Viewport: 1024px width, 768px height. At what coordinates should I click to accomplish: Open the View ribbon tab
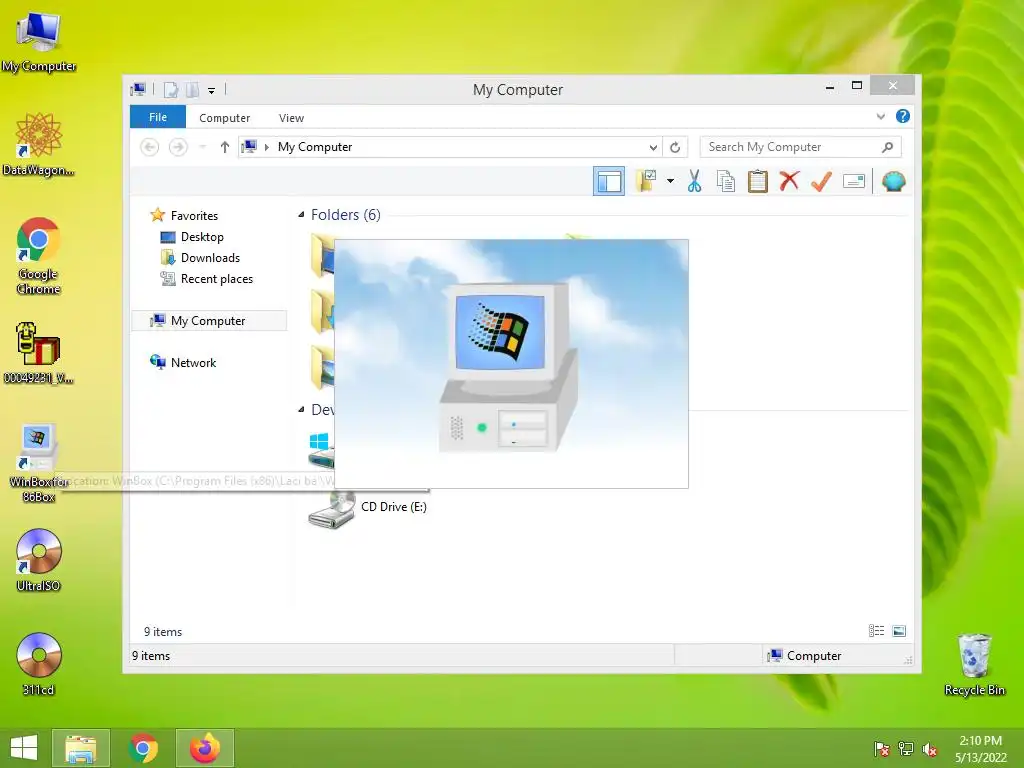[291, 118]
